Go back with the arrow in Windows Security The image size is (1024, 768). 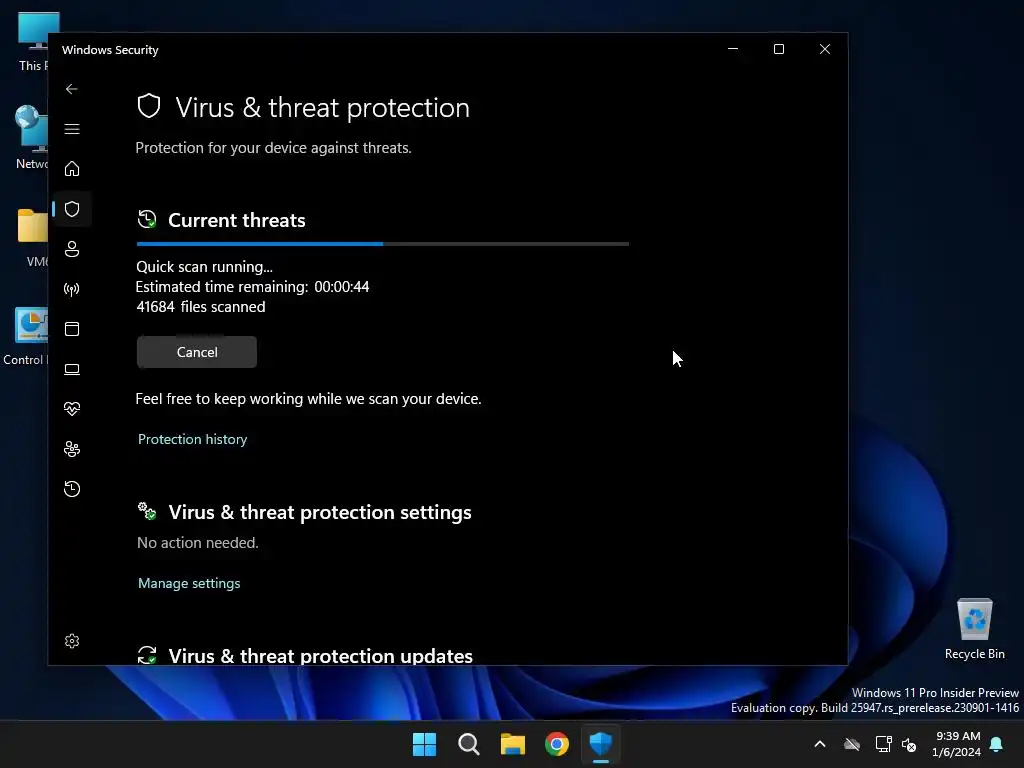[72, 89]
